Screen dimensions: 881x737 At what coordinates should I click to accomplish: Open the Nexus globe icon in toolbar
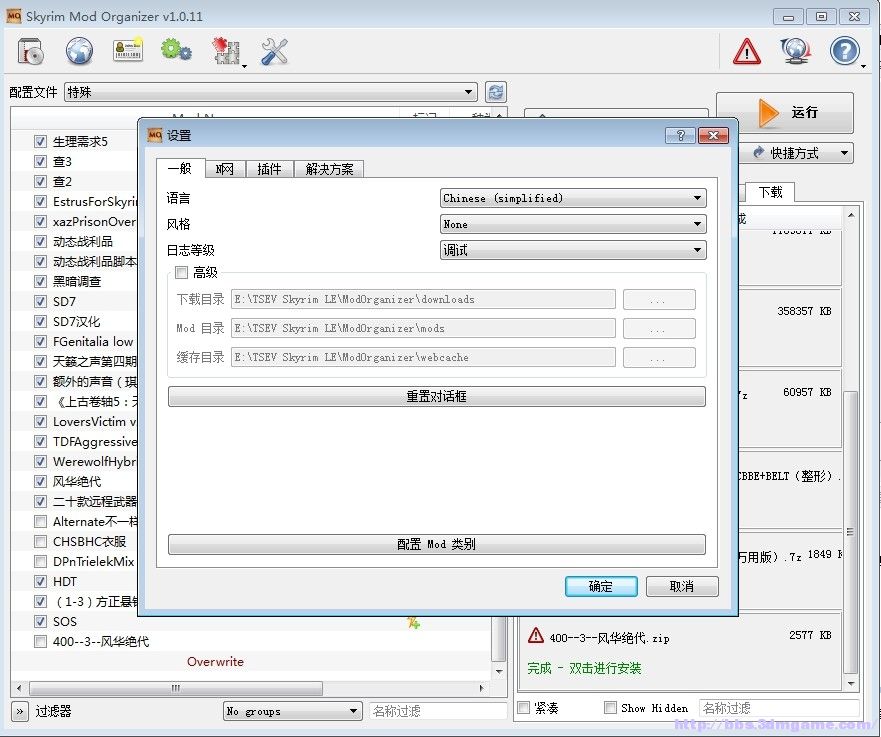click(x=79, y=51)
